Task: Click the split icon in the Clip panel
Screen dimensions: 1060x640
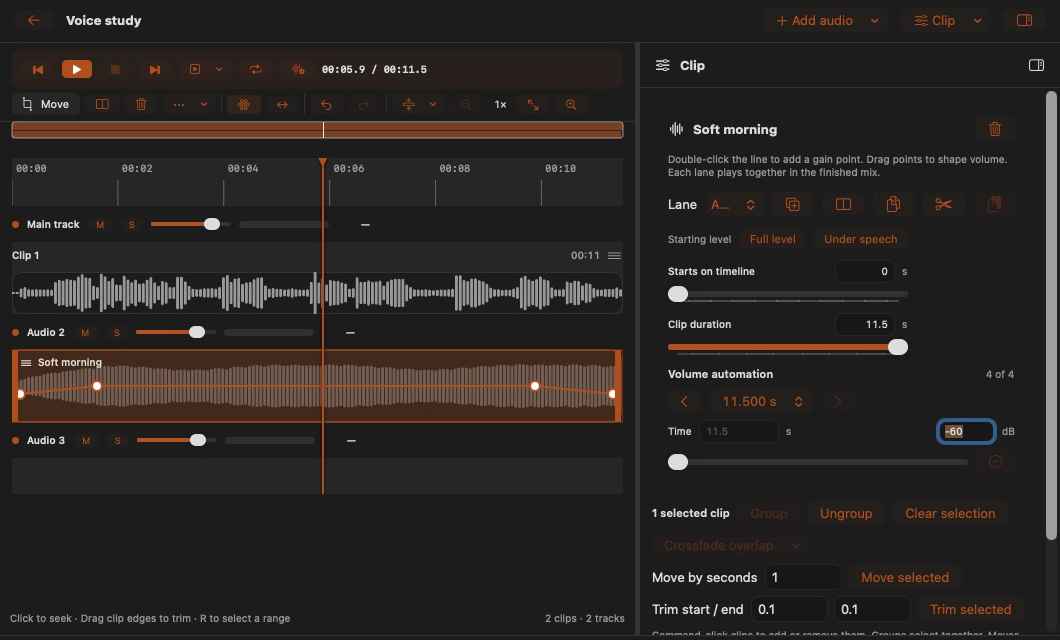Action: pos(843,204)
